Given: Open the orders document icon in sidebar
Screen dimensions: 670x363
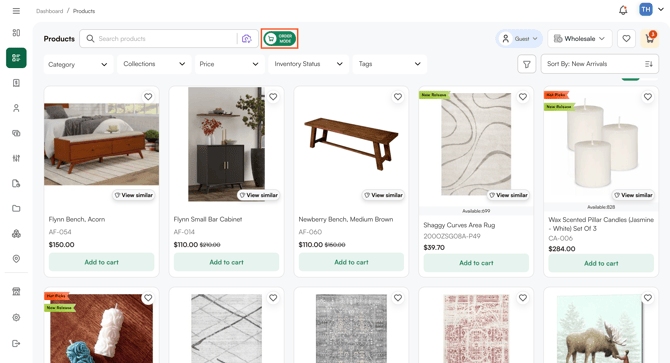Looking at the screenshot, I should (16, 83).
